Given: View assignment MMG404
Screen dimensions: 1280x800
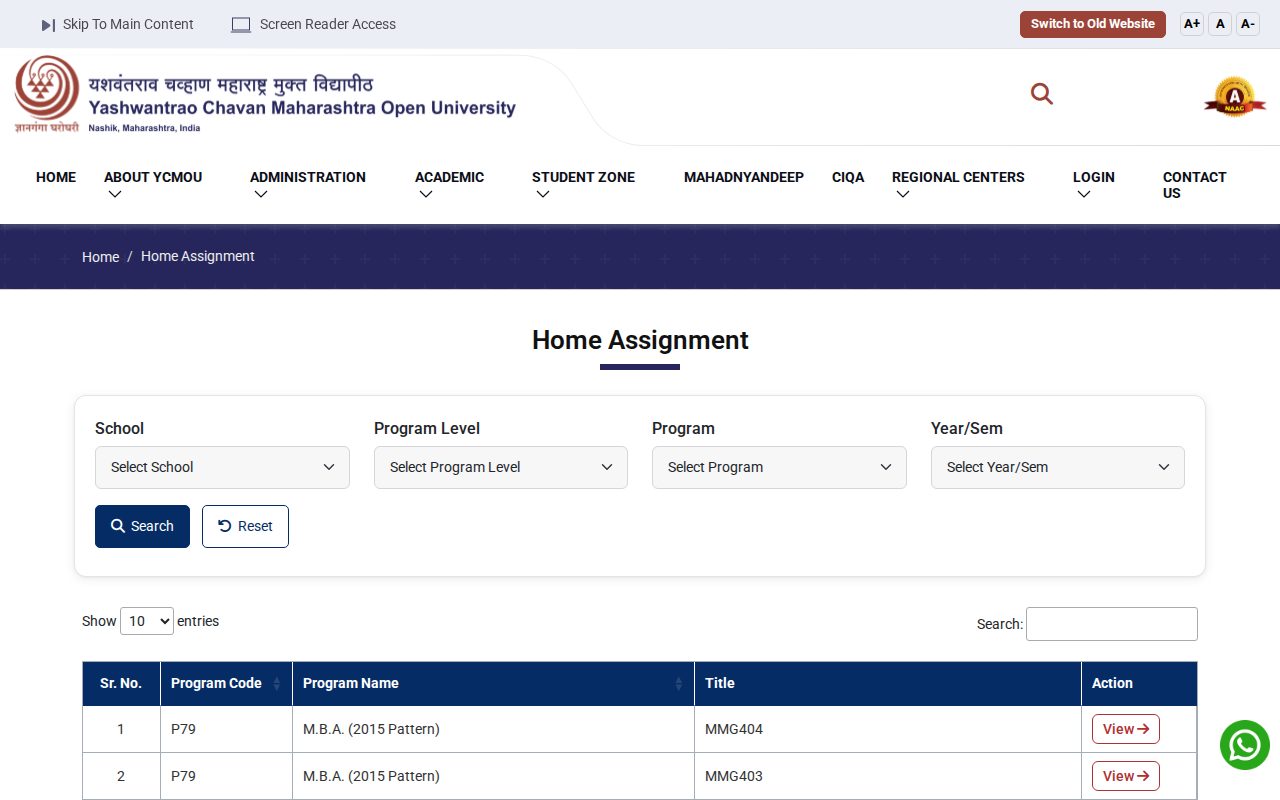Looking at the screenshot, I should tap(1126, 729).
